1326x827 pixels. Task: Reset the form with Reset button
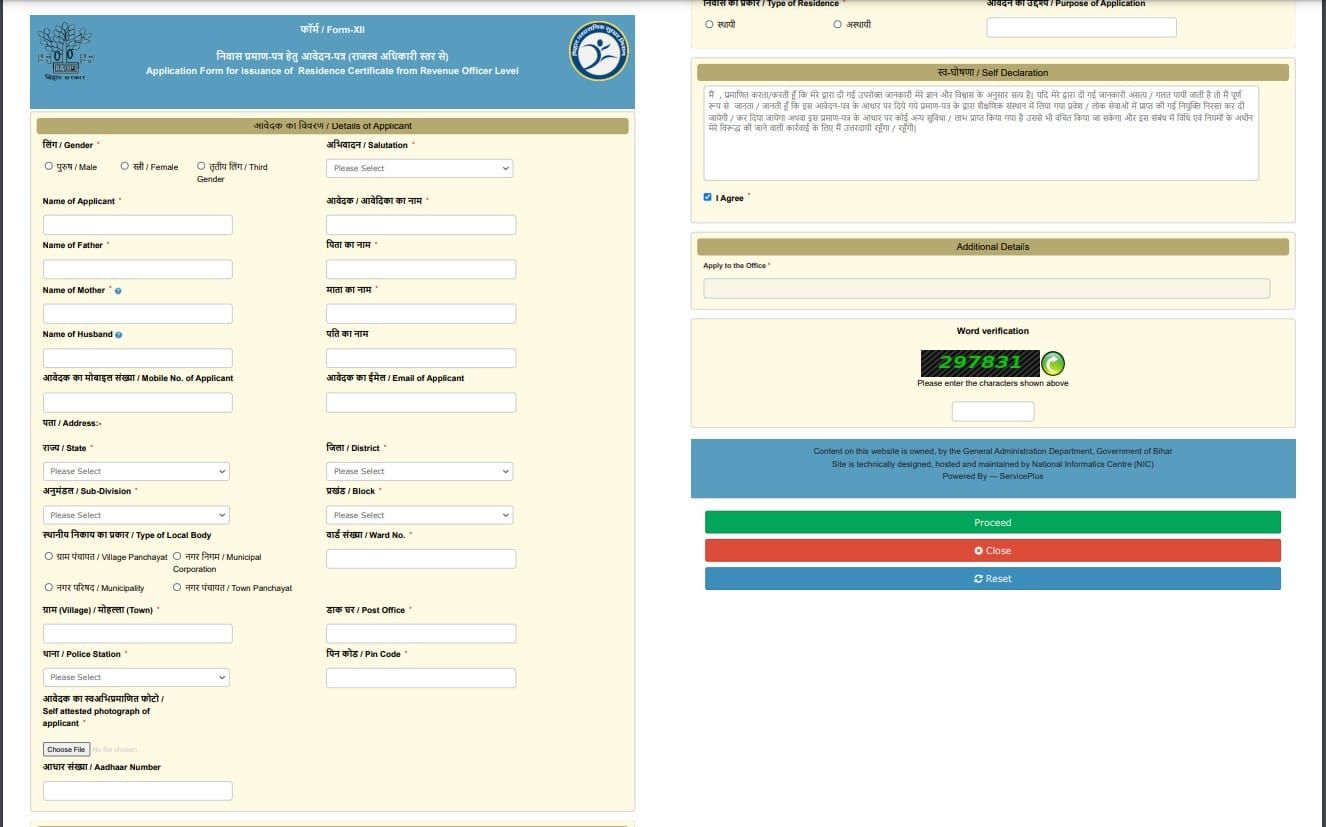pos(992,579)
